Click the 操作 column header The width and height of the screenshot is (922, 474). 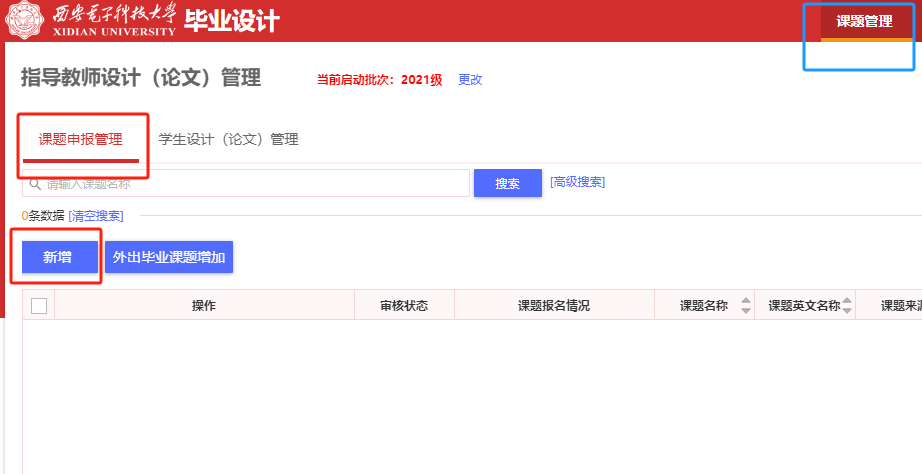tap(204, 306)
